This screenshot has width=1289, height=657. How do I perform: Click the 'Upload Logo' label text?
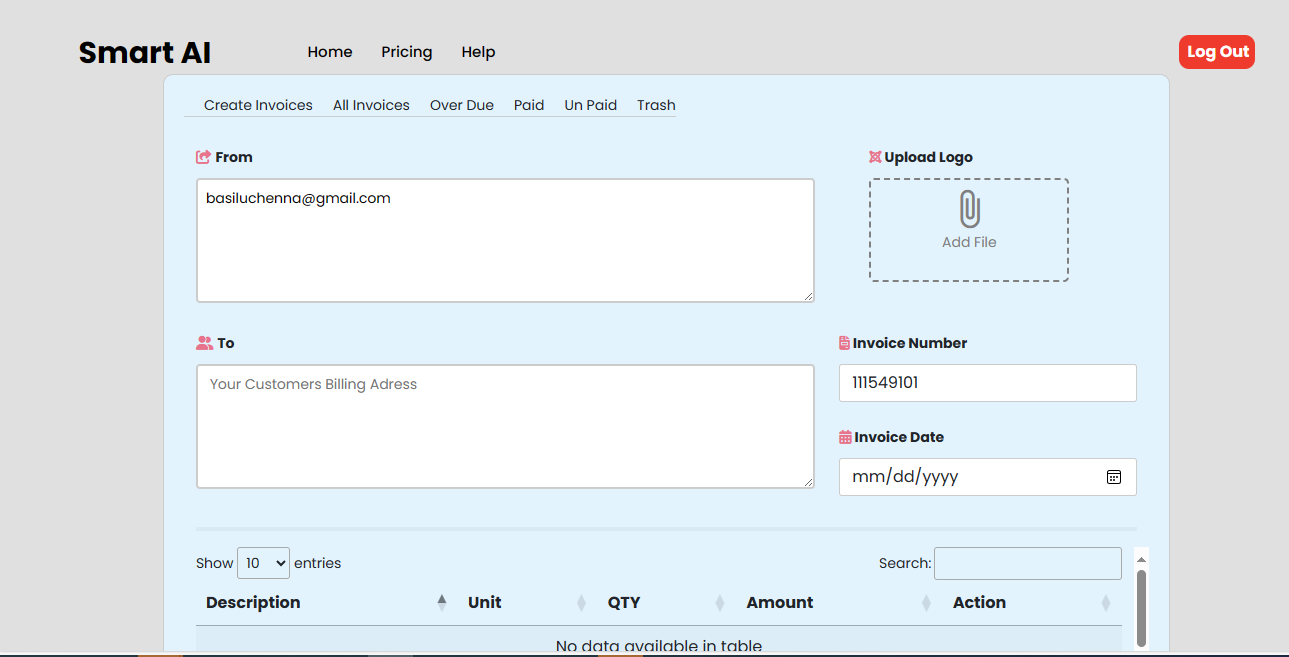[929, 157]
